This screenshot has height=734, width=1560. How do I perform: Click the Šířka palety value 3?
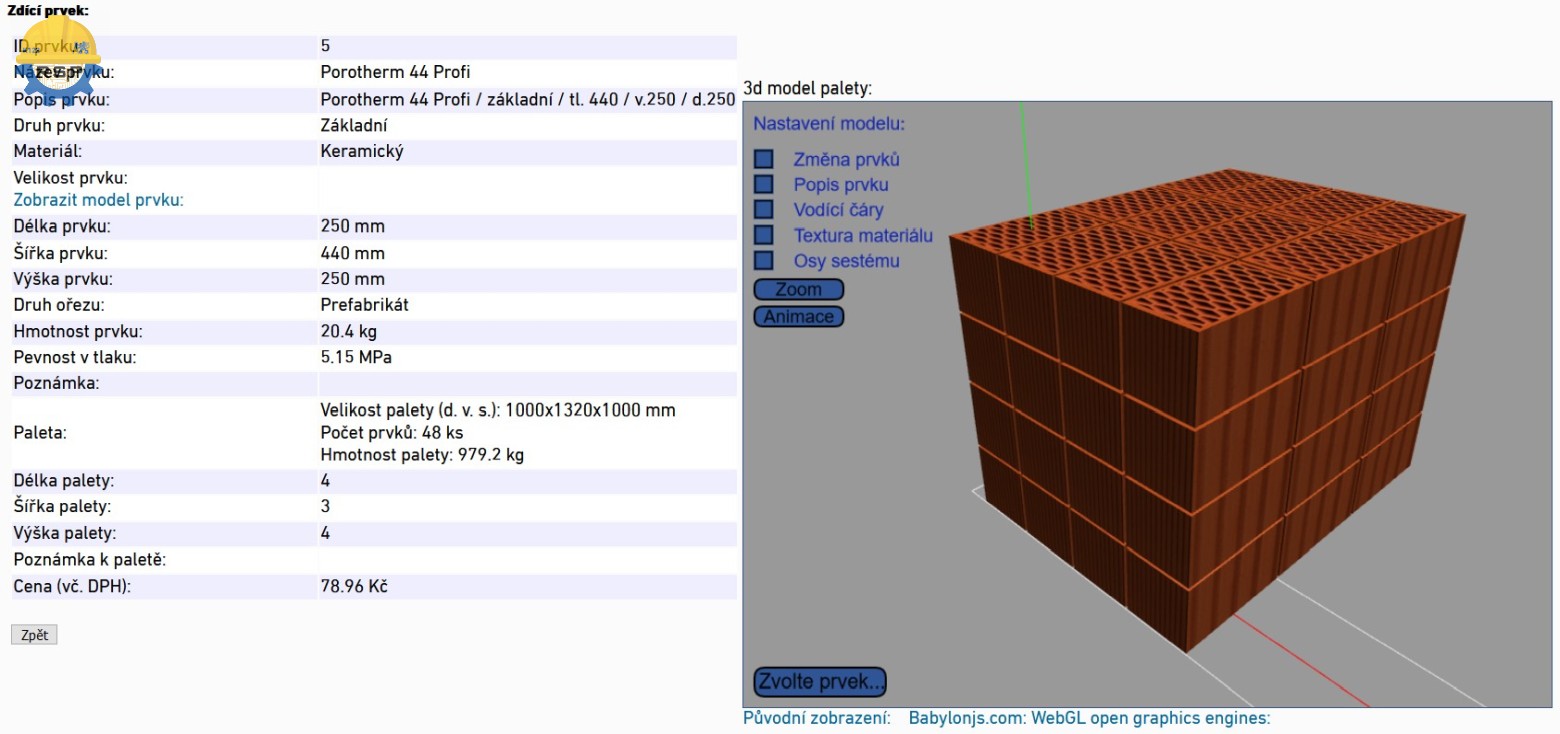click(x=325, y=507)
